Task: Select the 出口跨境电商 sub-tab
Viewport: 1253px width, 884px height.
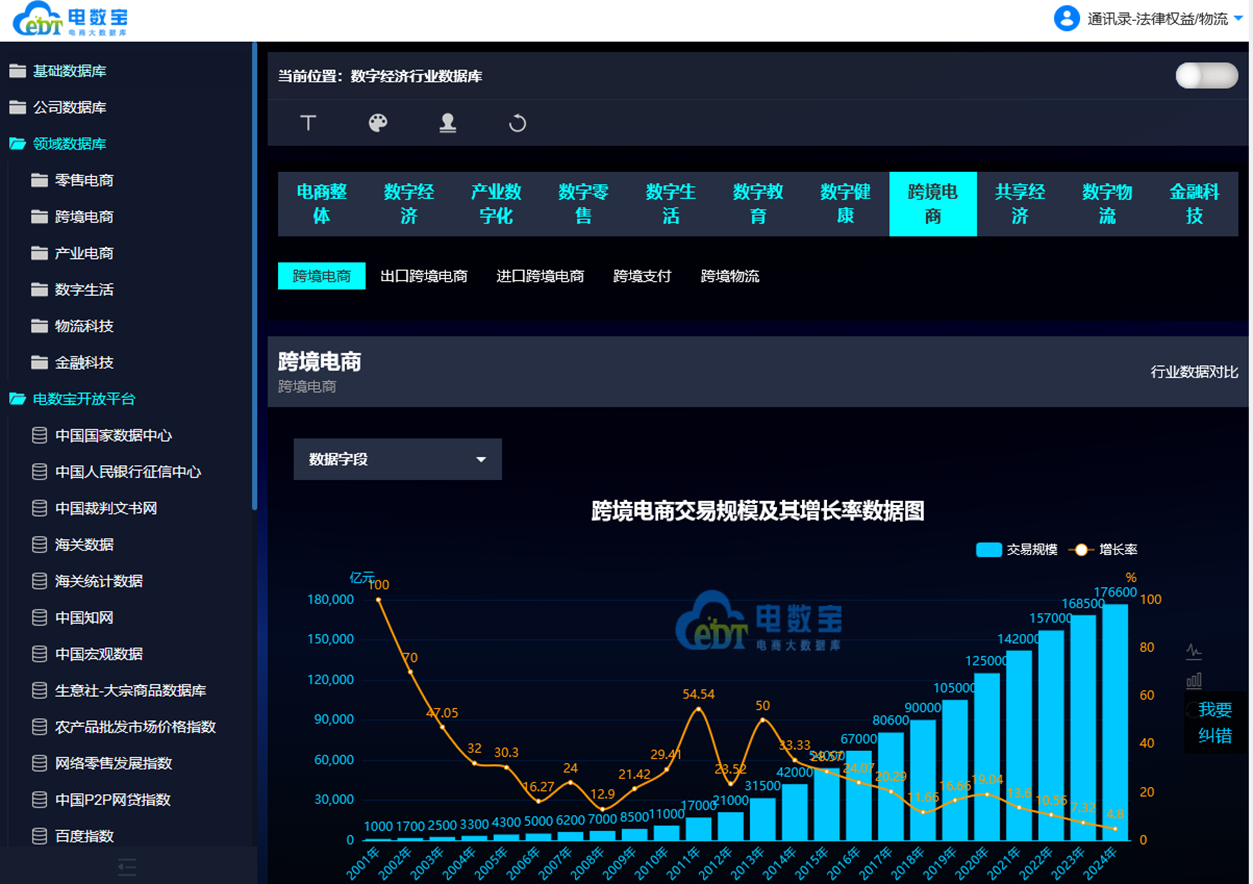Action: (x=424, y=276)
